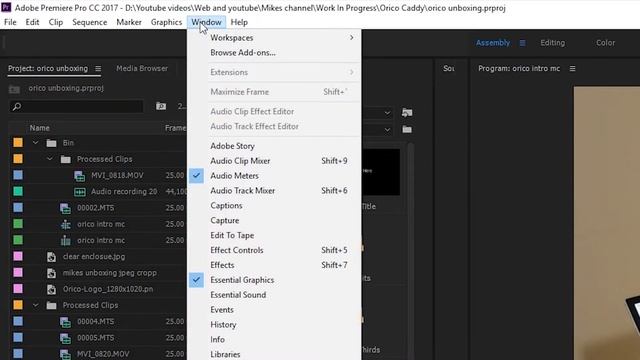Collapse the Bin folder
The height and width of the screenshot is (360, 640).
pyautogui.click(x=36, y=142)
